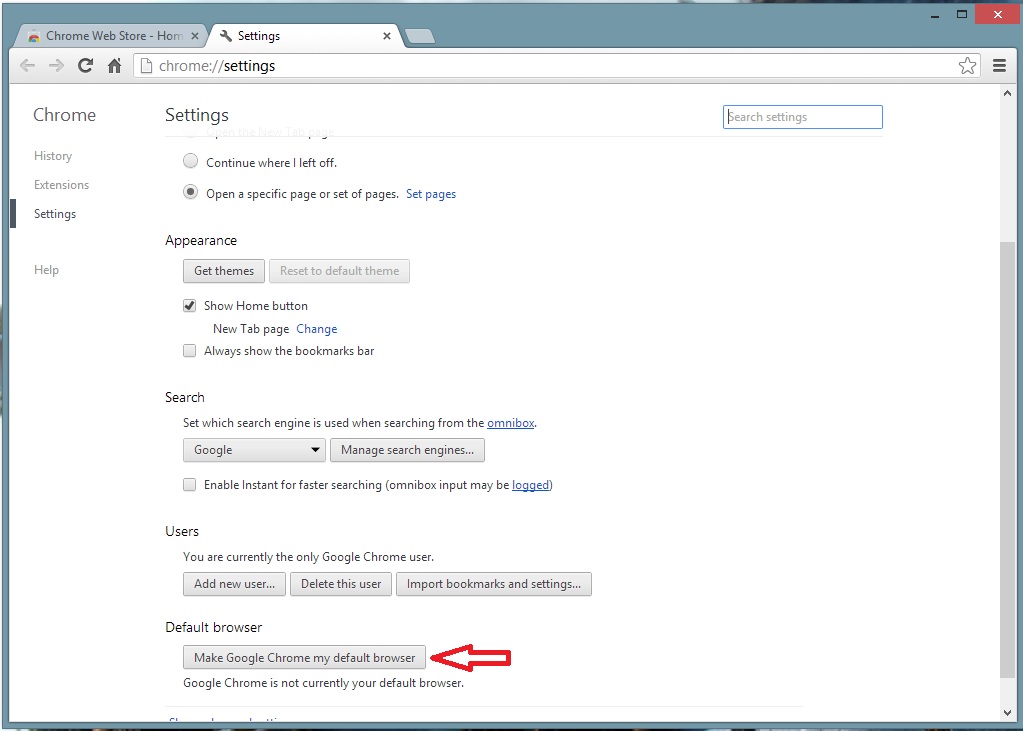This screenshot has height=731, width=1023.
Task: Select Continue where I left off
Action: (x=190, y=161)
